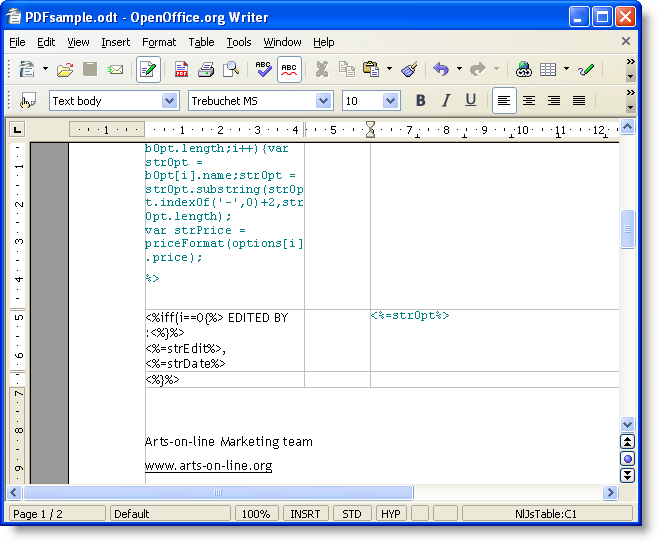Image resolution: width=658 pixels, height=542 pixels.
Task: Click INSRT mode in status bar
Action: pyautogui.click(x=305, y=514)
